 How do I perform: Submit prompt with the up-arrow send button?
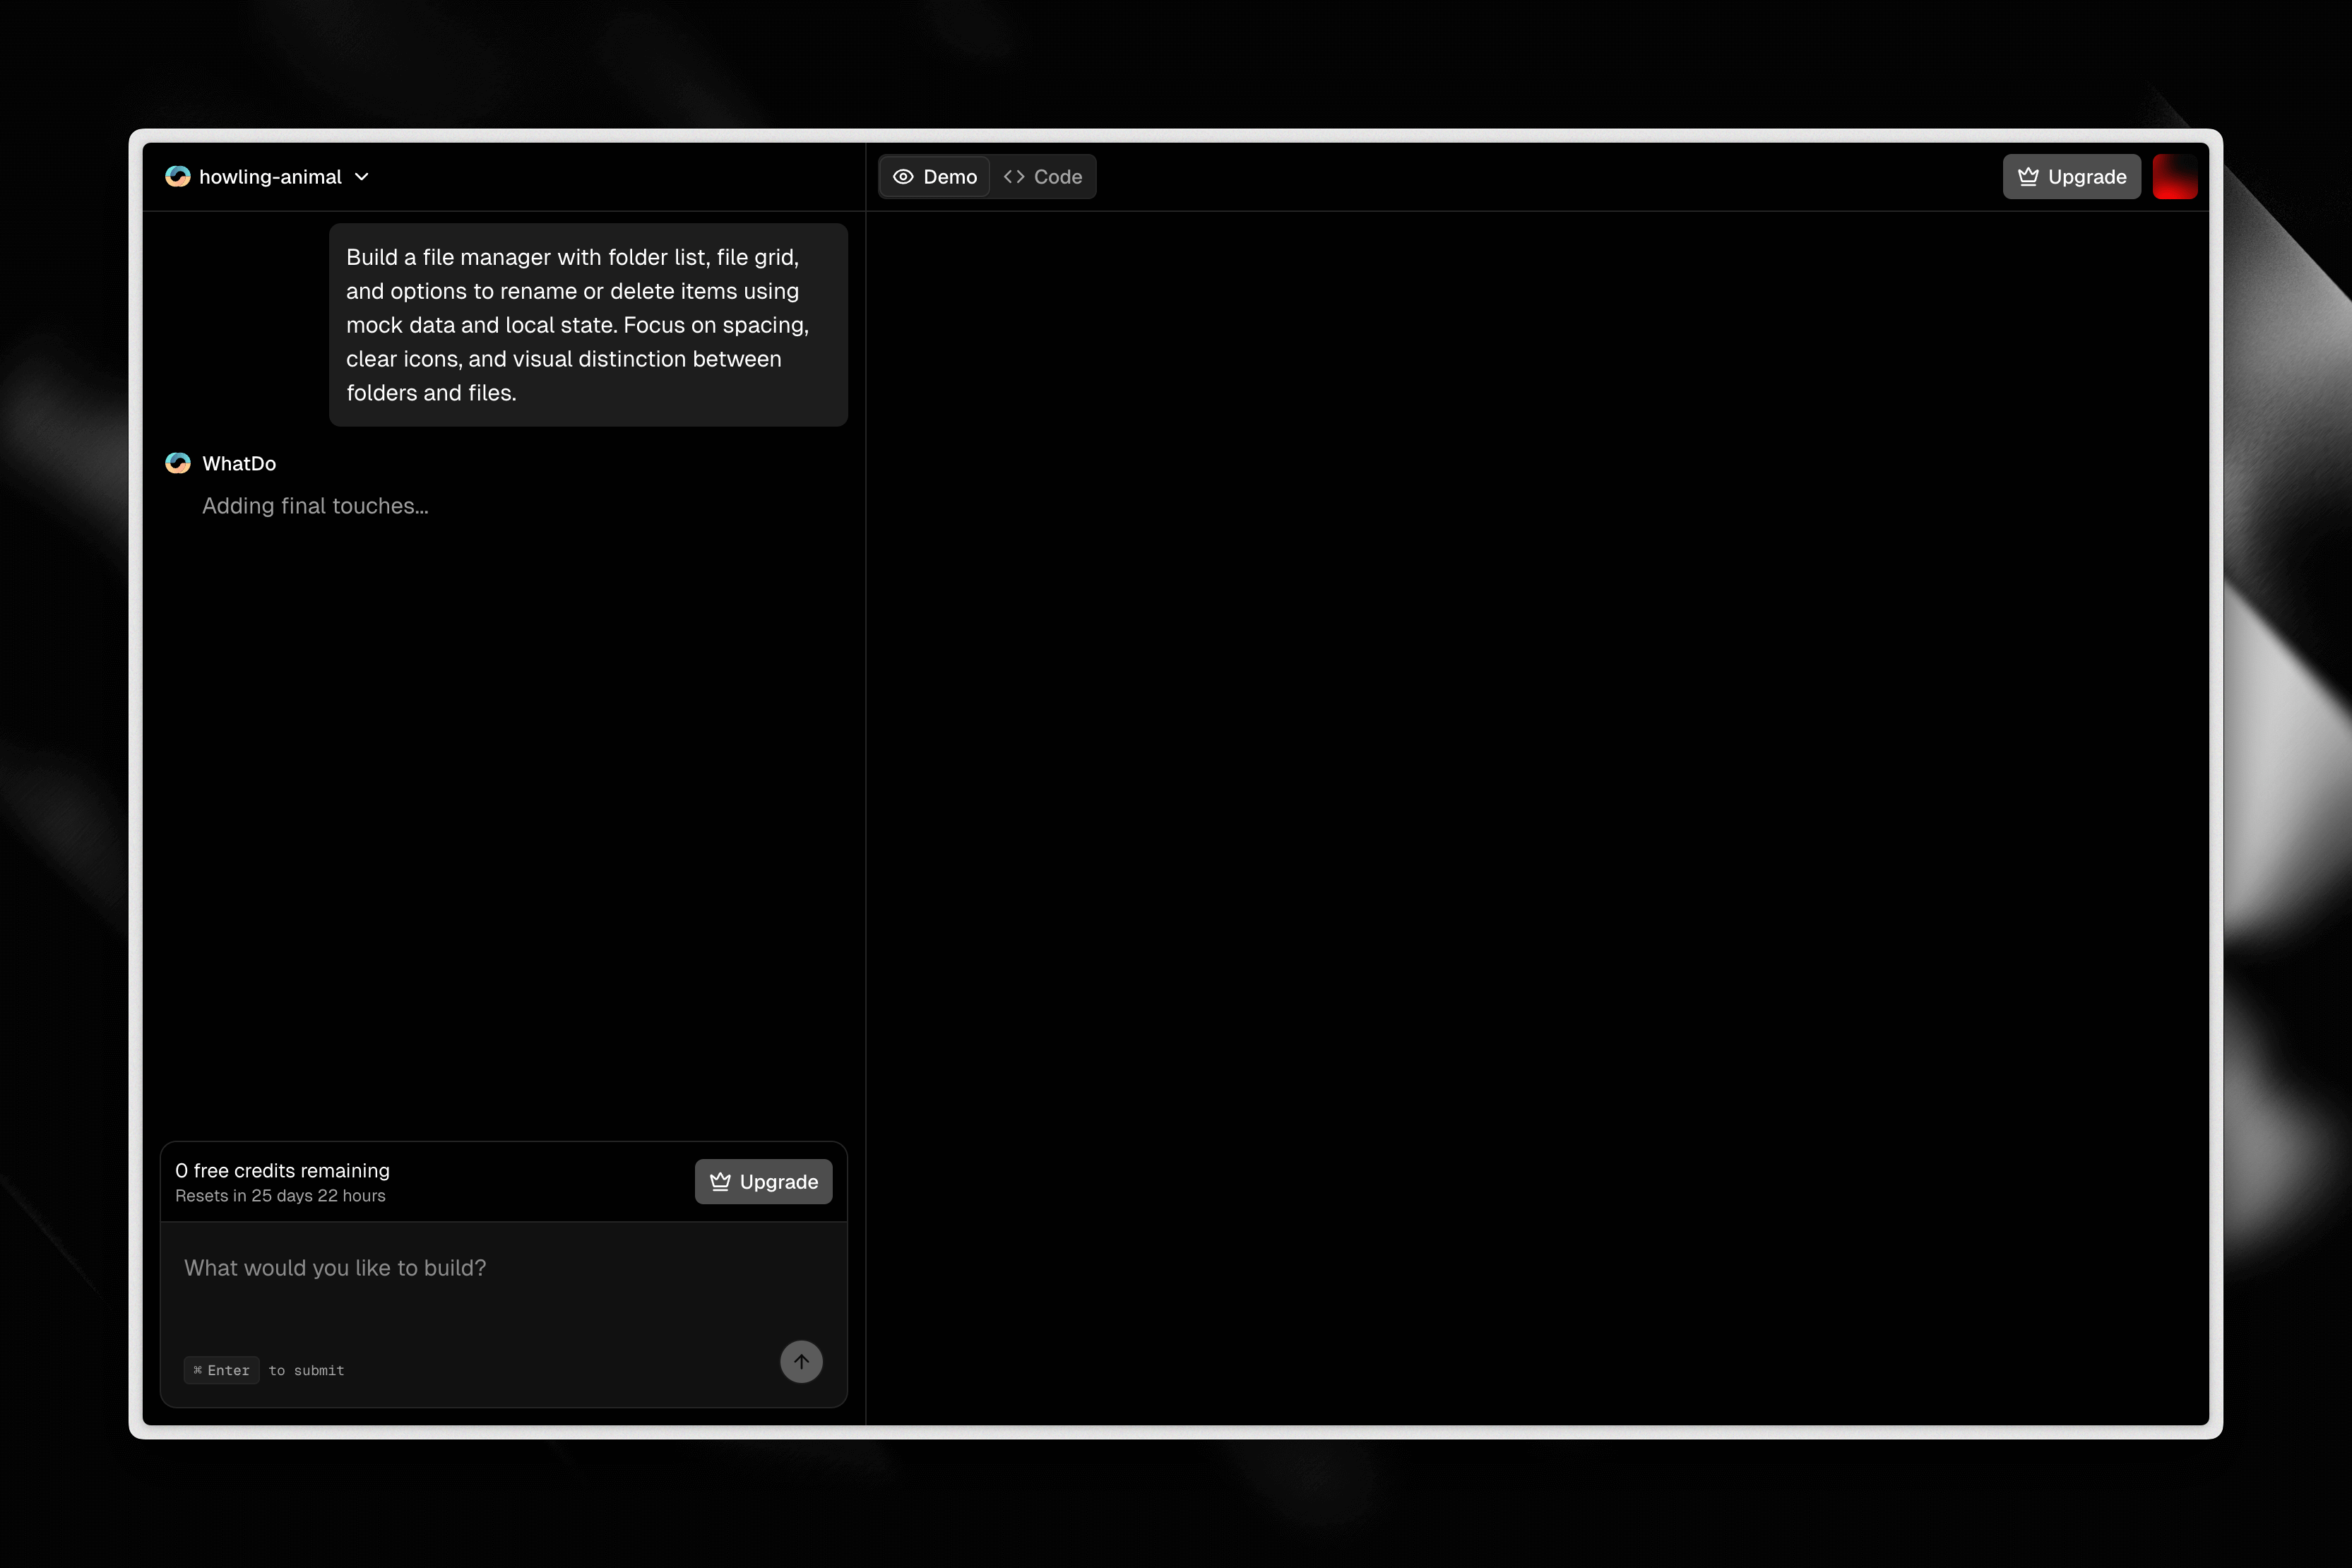[801, 1362]
